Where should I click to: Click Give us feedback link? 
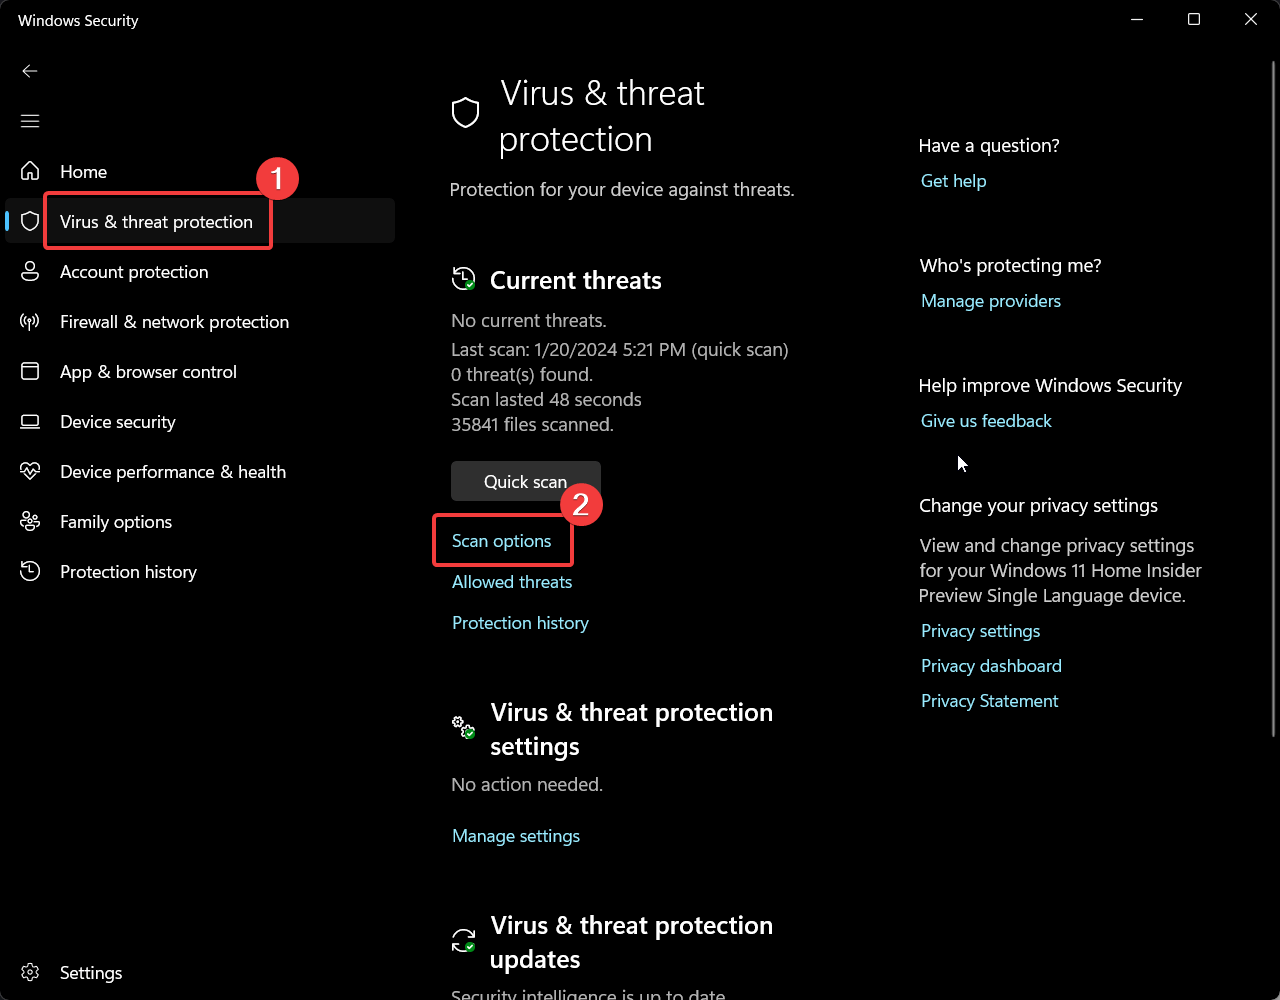(x=986, y=421)
